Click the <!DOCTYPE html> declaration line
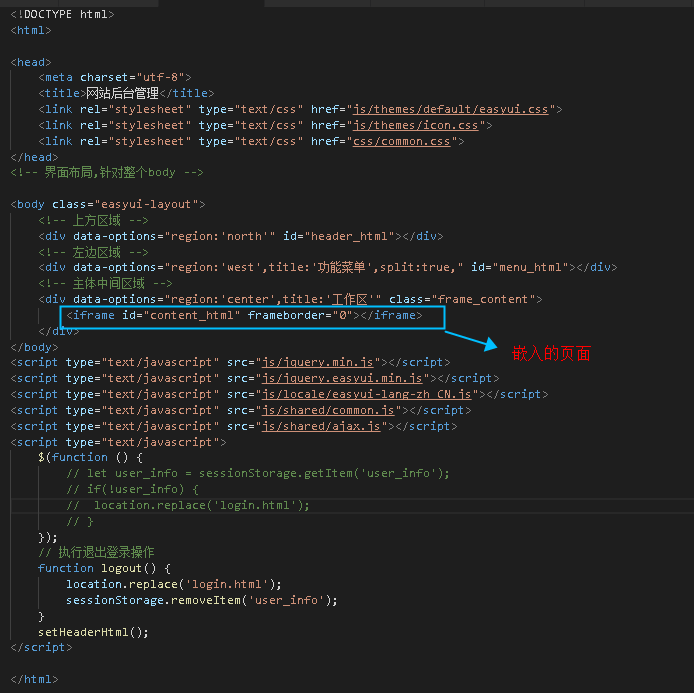This screenshot has width=694, height=693. pos(62,14)
